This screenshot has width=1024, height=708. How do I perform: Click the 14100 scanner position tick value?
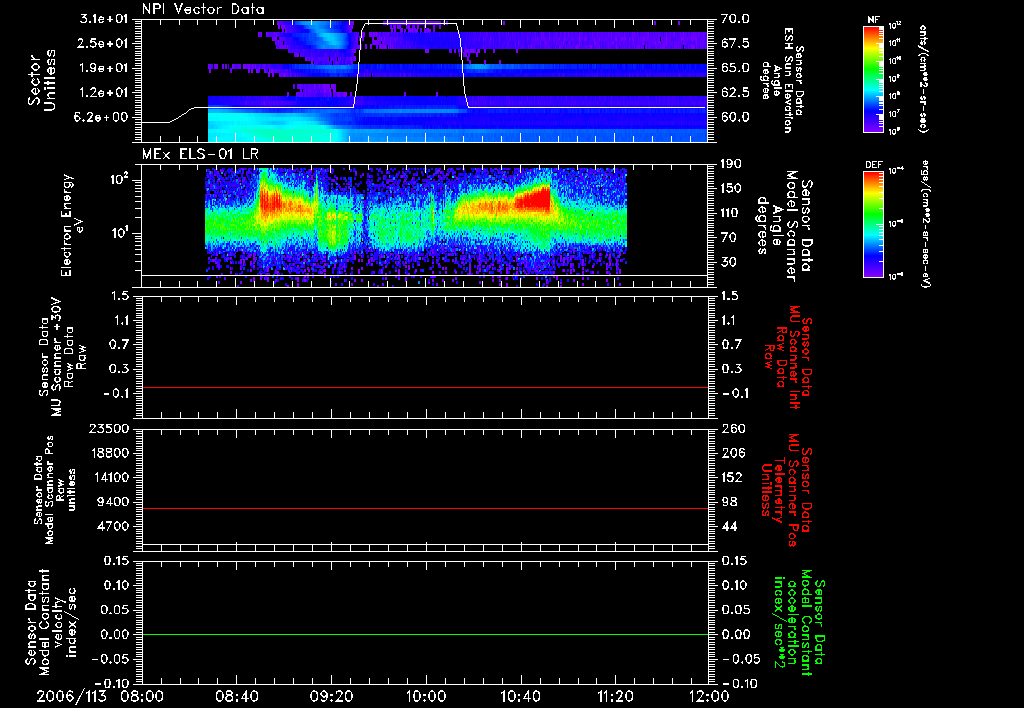110,477
